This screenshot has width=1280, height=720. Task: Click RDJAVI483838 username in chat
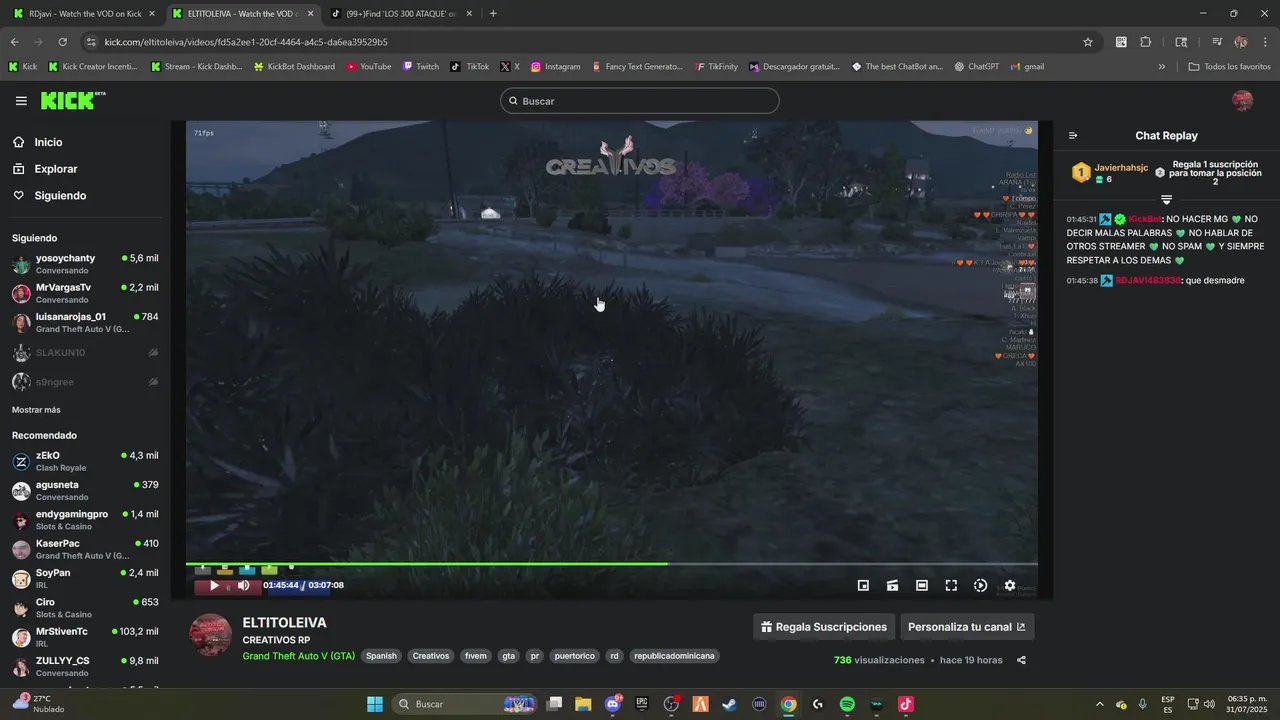coord(1148,281)
